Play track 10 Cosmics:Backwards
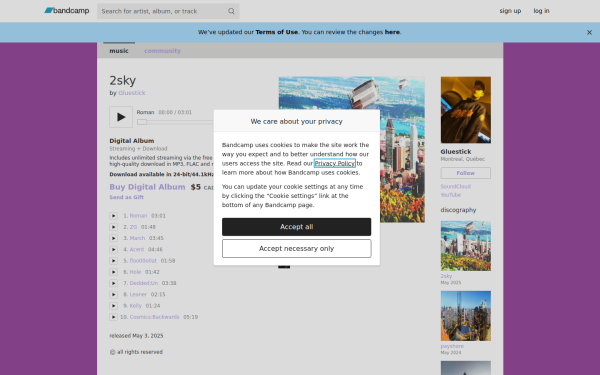Image resolution: width=600 pixels, height=375 pixels. 114,317
